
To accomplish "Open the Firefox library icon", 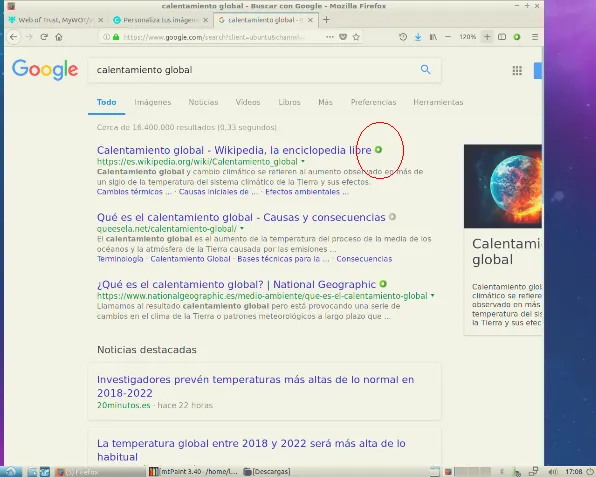I will [x=433, y=37].
